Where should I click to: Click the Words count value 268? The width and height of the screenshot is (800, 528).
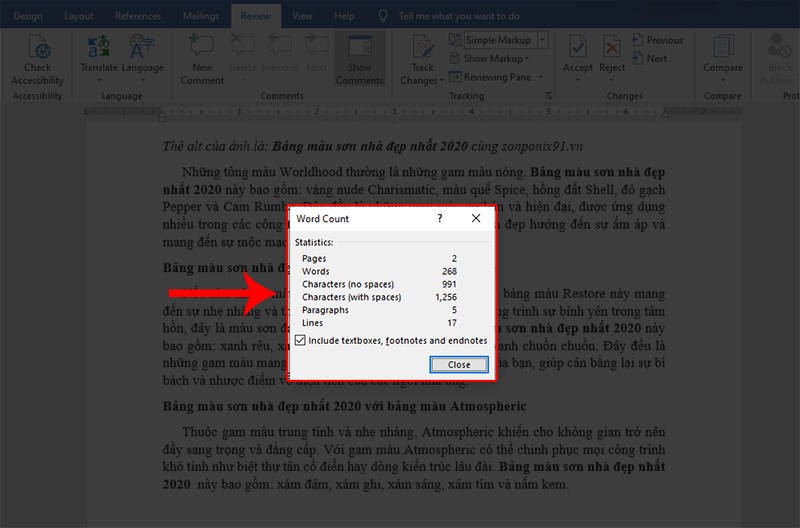tap(449, 271)
